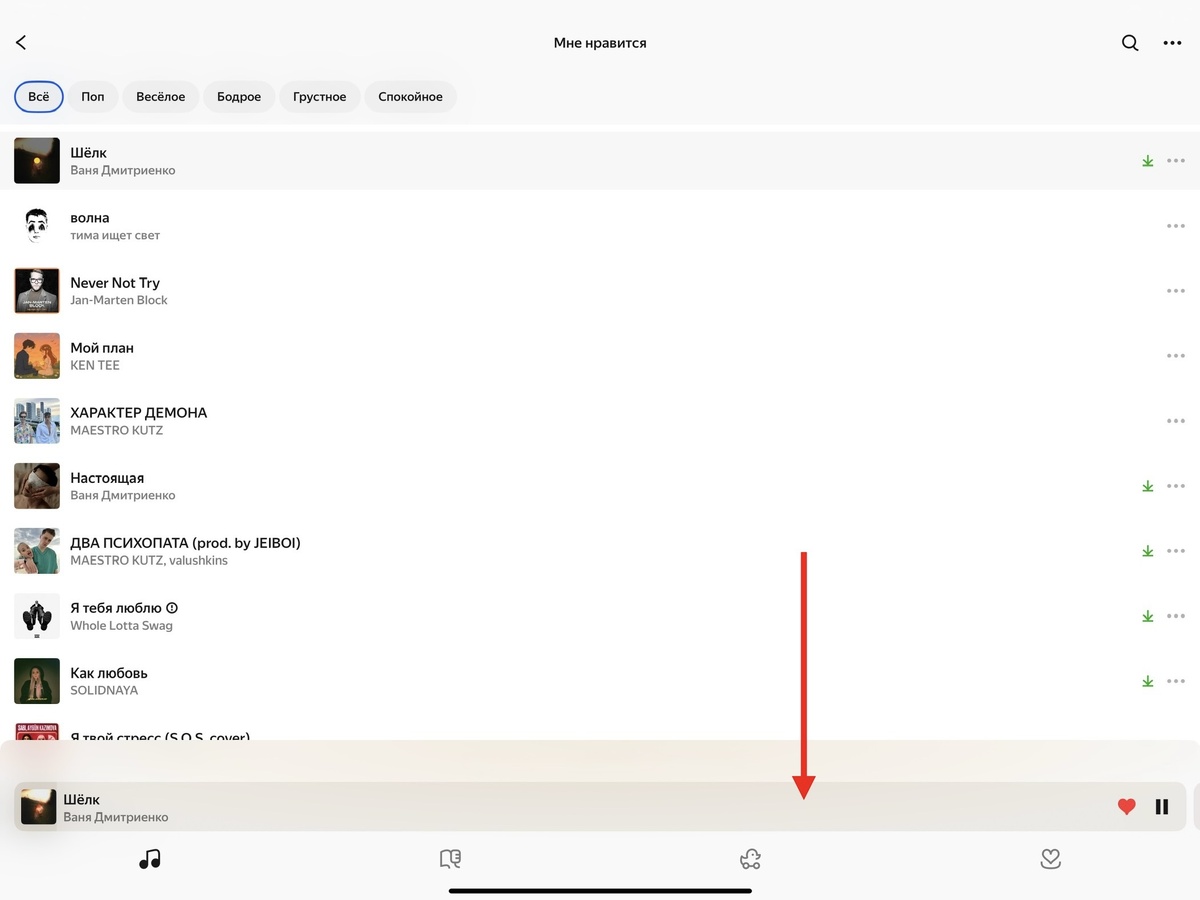Image resolution: width=1200 pixels, height=900 pixels.
Task: Tap artist name Whole Lotta Swag
Action: [121, 626]
